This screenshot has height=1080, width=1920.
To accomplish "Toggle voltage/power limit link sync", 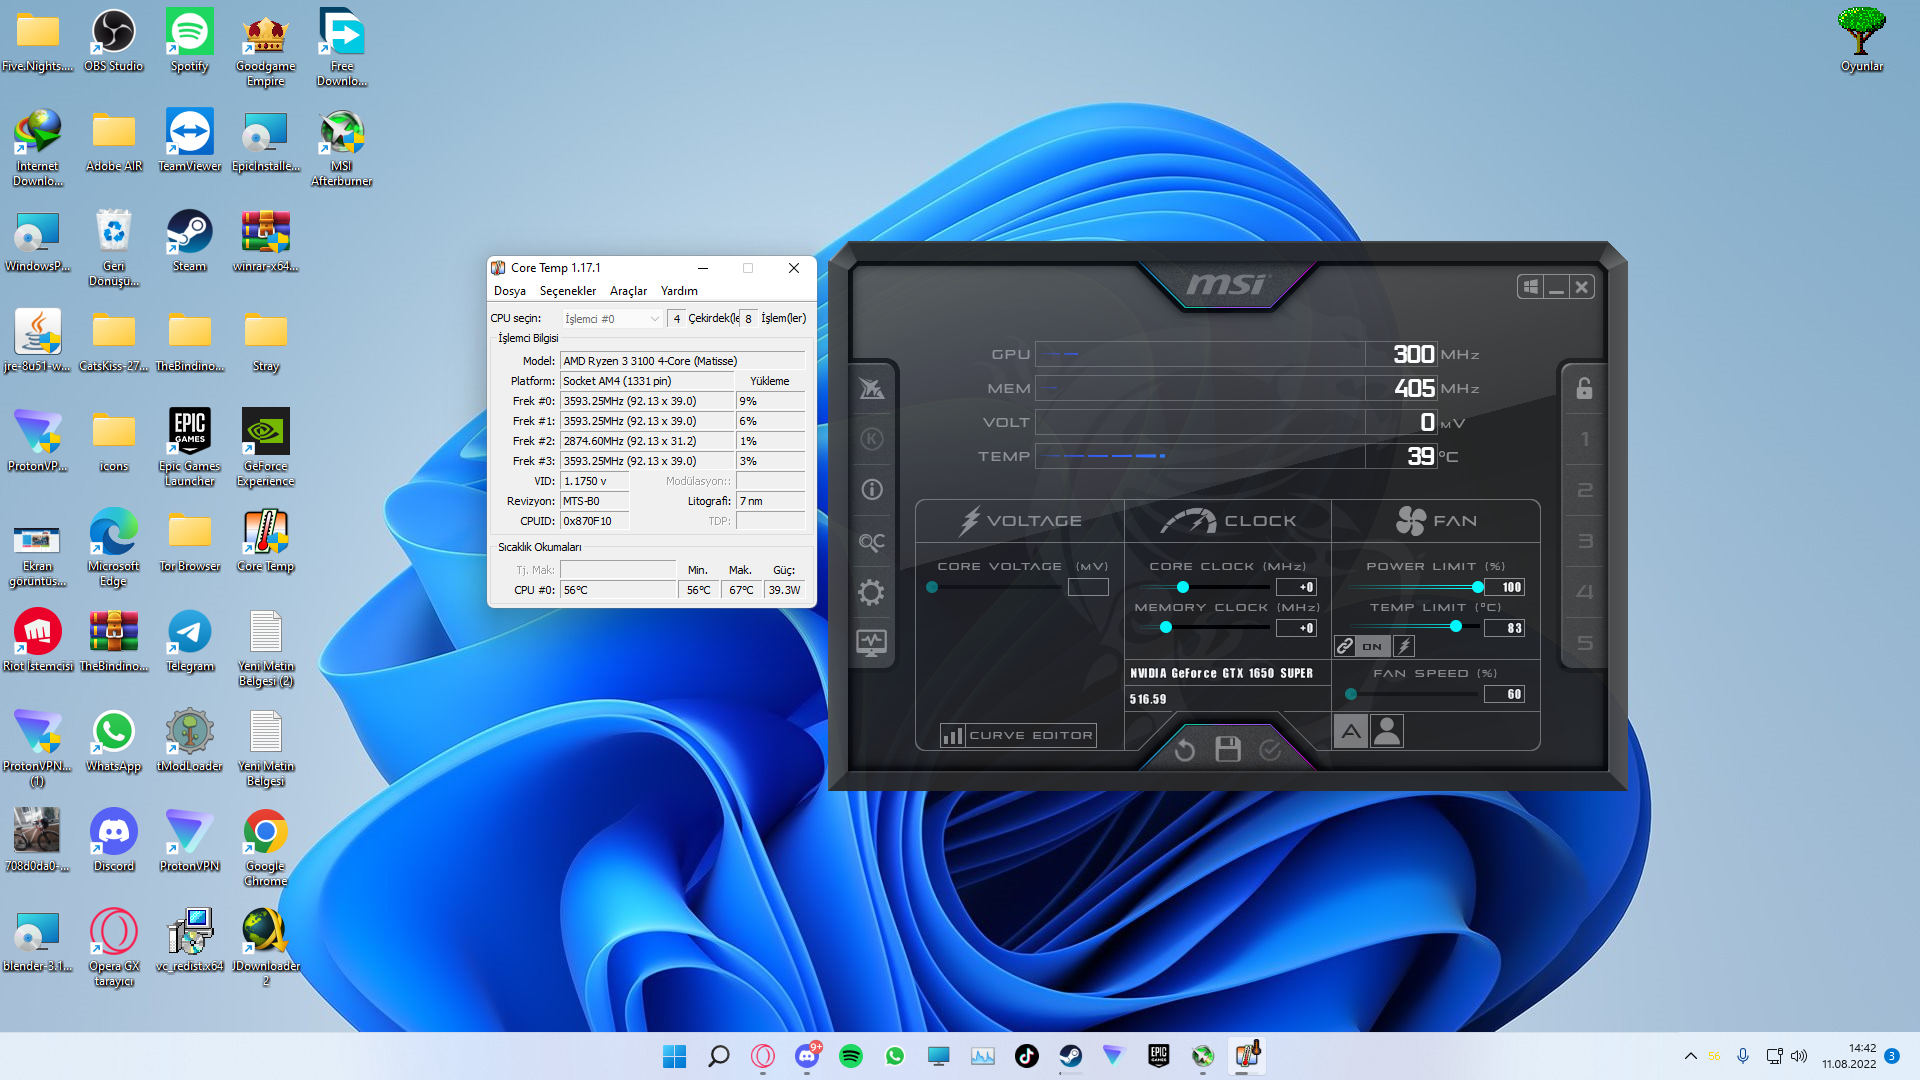I will tap(1345, 645).
